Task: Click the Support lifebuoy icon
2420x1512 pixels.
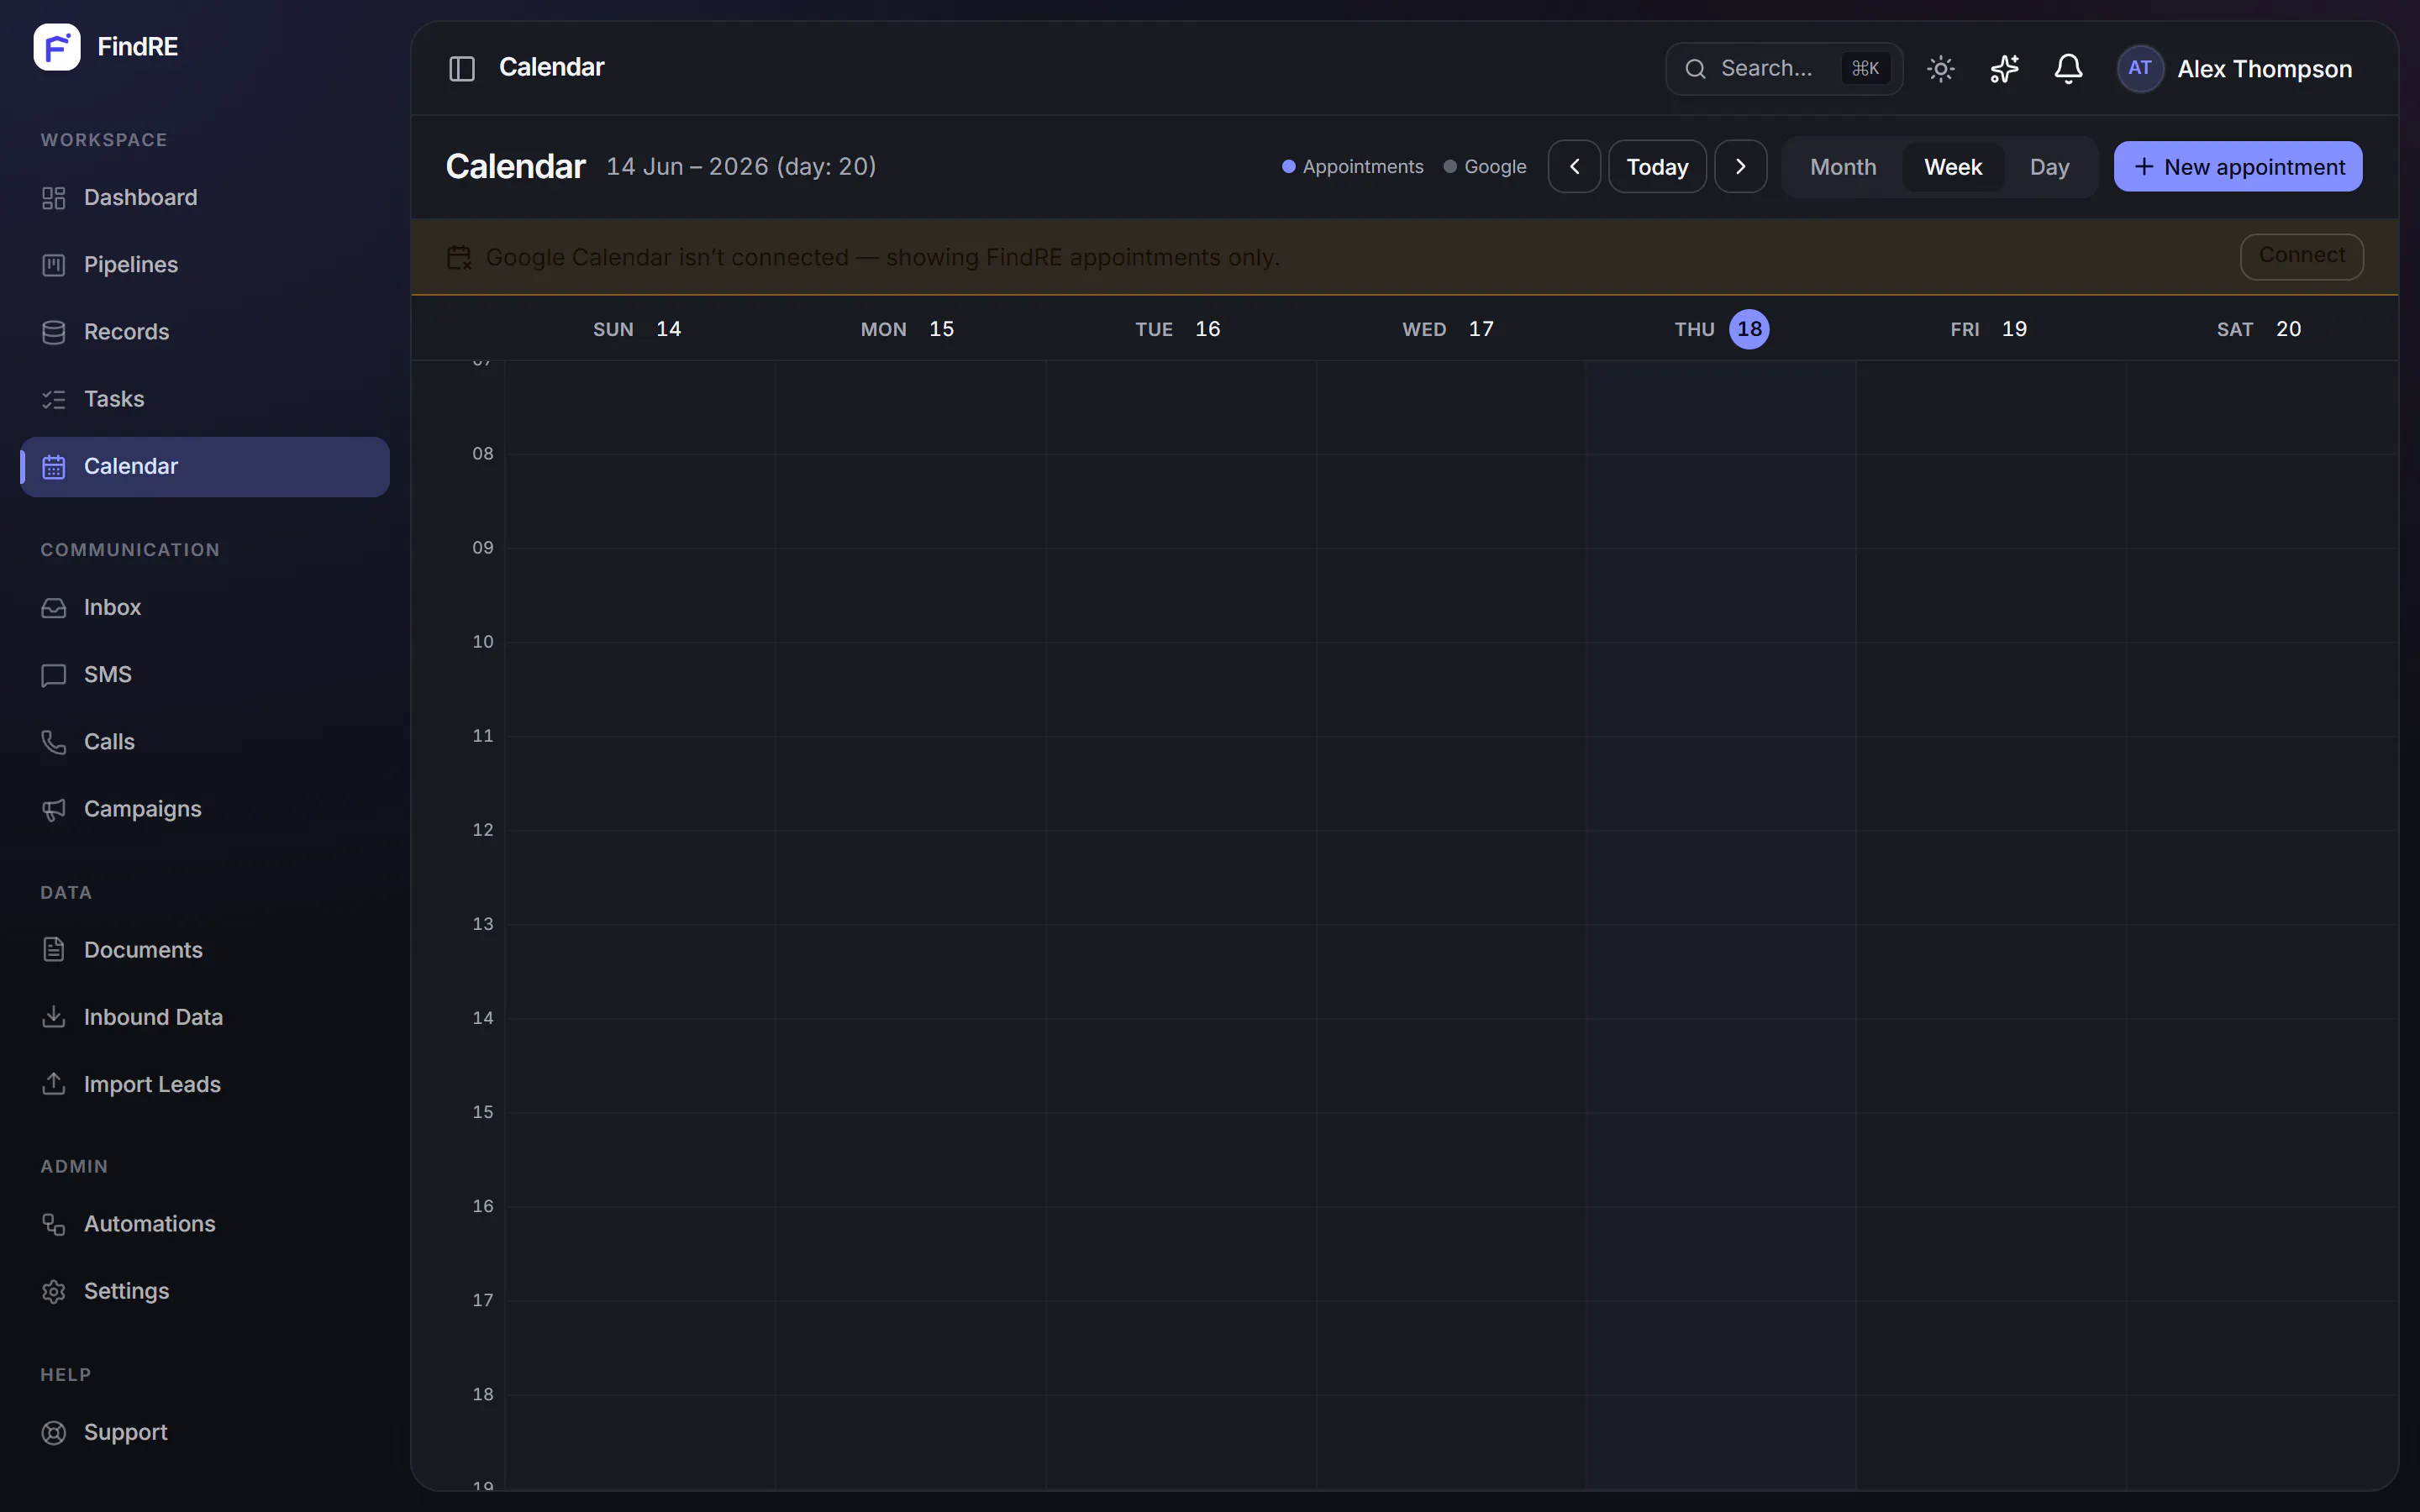Action: point(54,1432)
